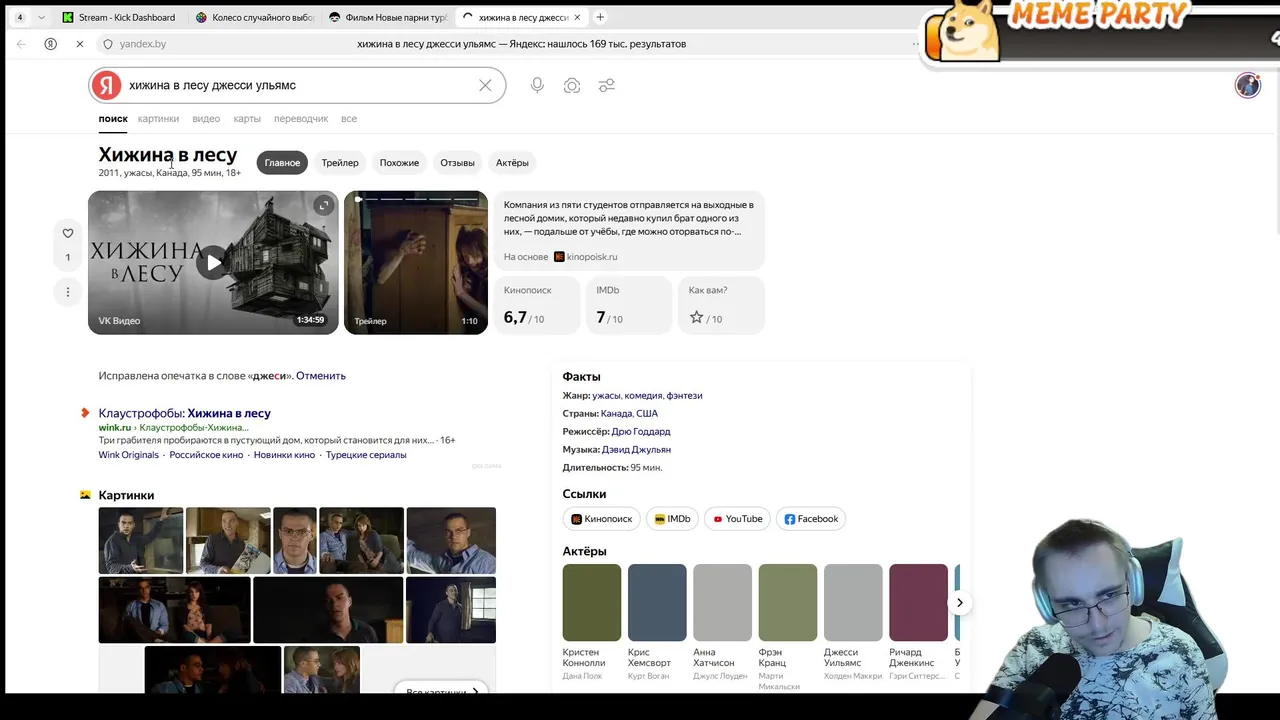Play the Хижина в лесу VK video

[213, 263]
